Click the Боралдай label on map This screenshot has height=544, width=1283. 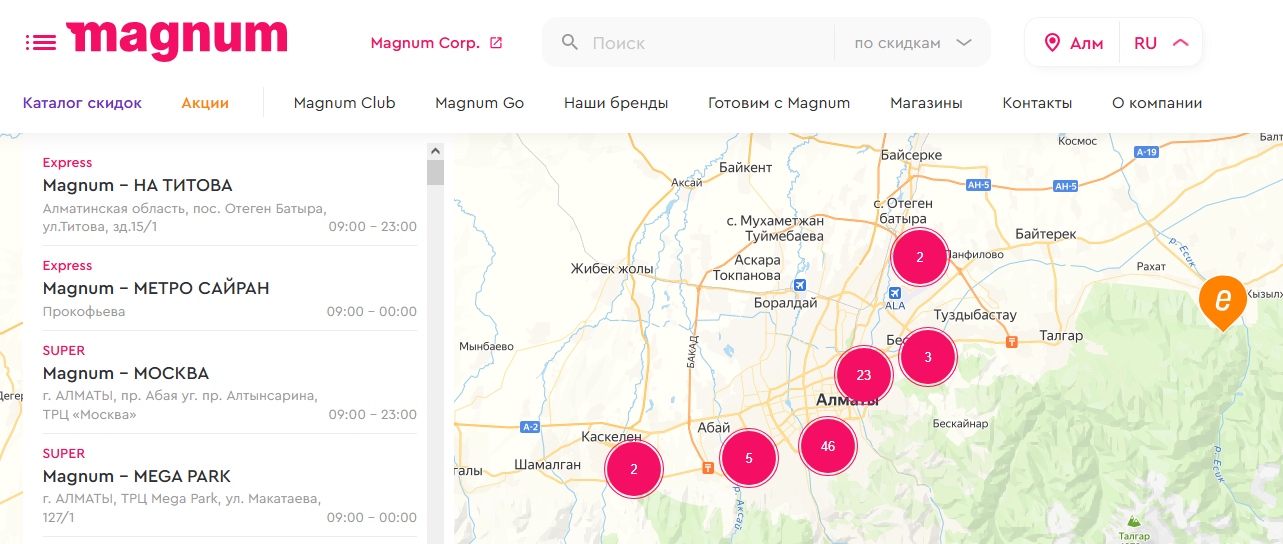click(x=785, y=302)
